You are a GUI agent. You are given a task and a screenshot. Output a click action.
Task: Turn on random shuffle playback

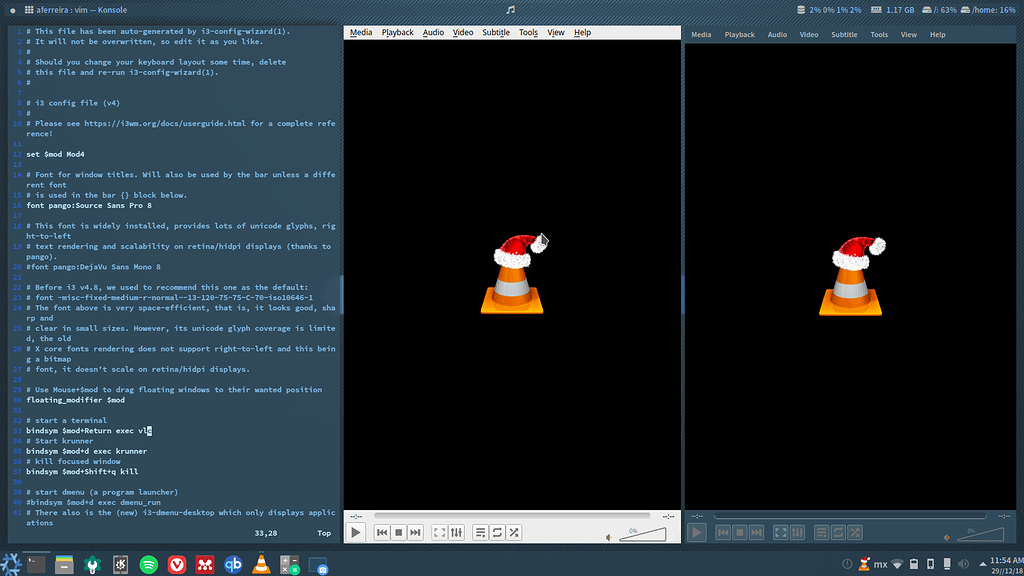pos(513,532)
